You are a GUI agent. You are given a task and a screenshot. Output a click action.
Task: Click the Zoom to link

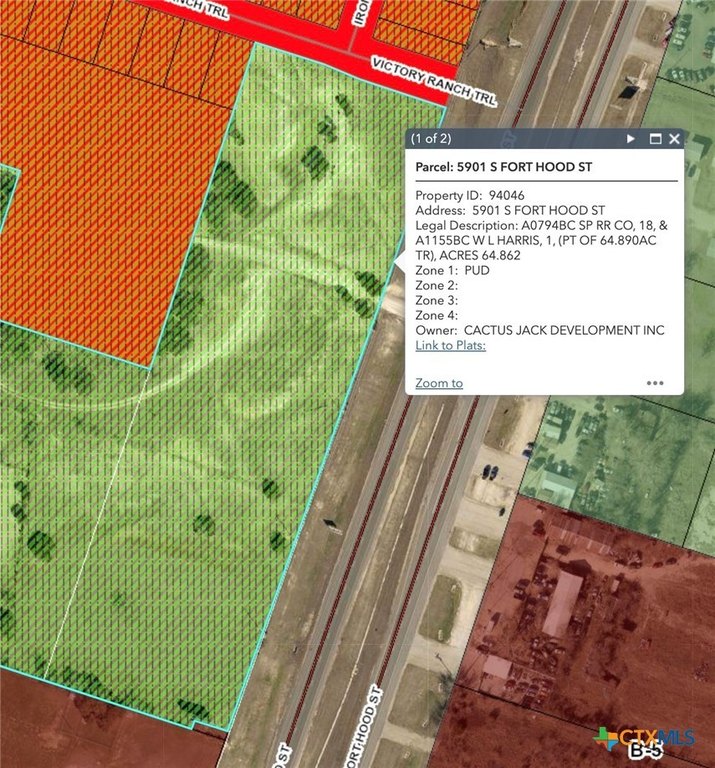tap(439, 382)
